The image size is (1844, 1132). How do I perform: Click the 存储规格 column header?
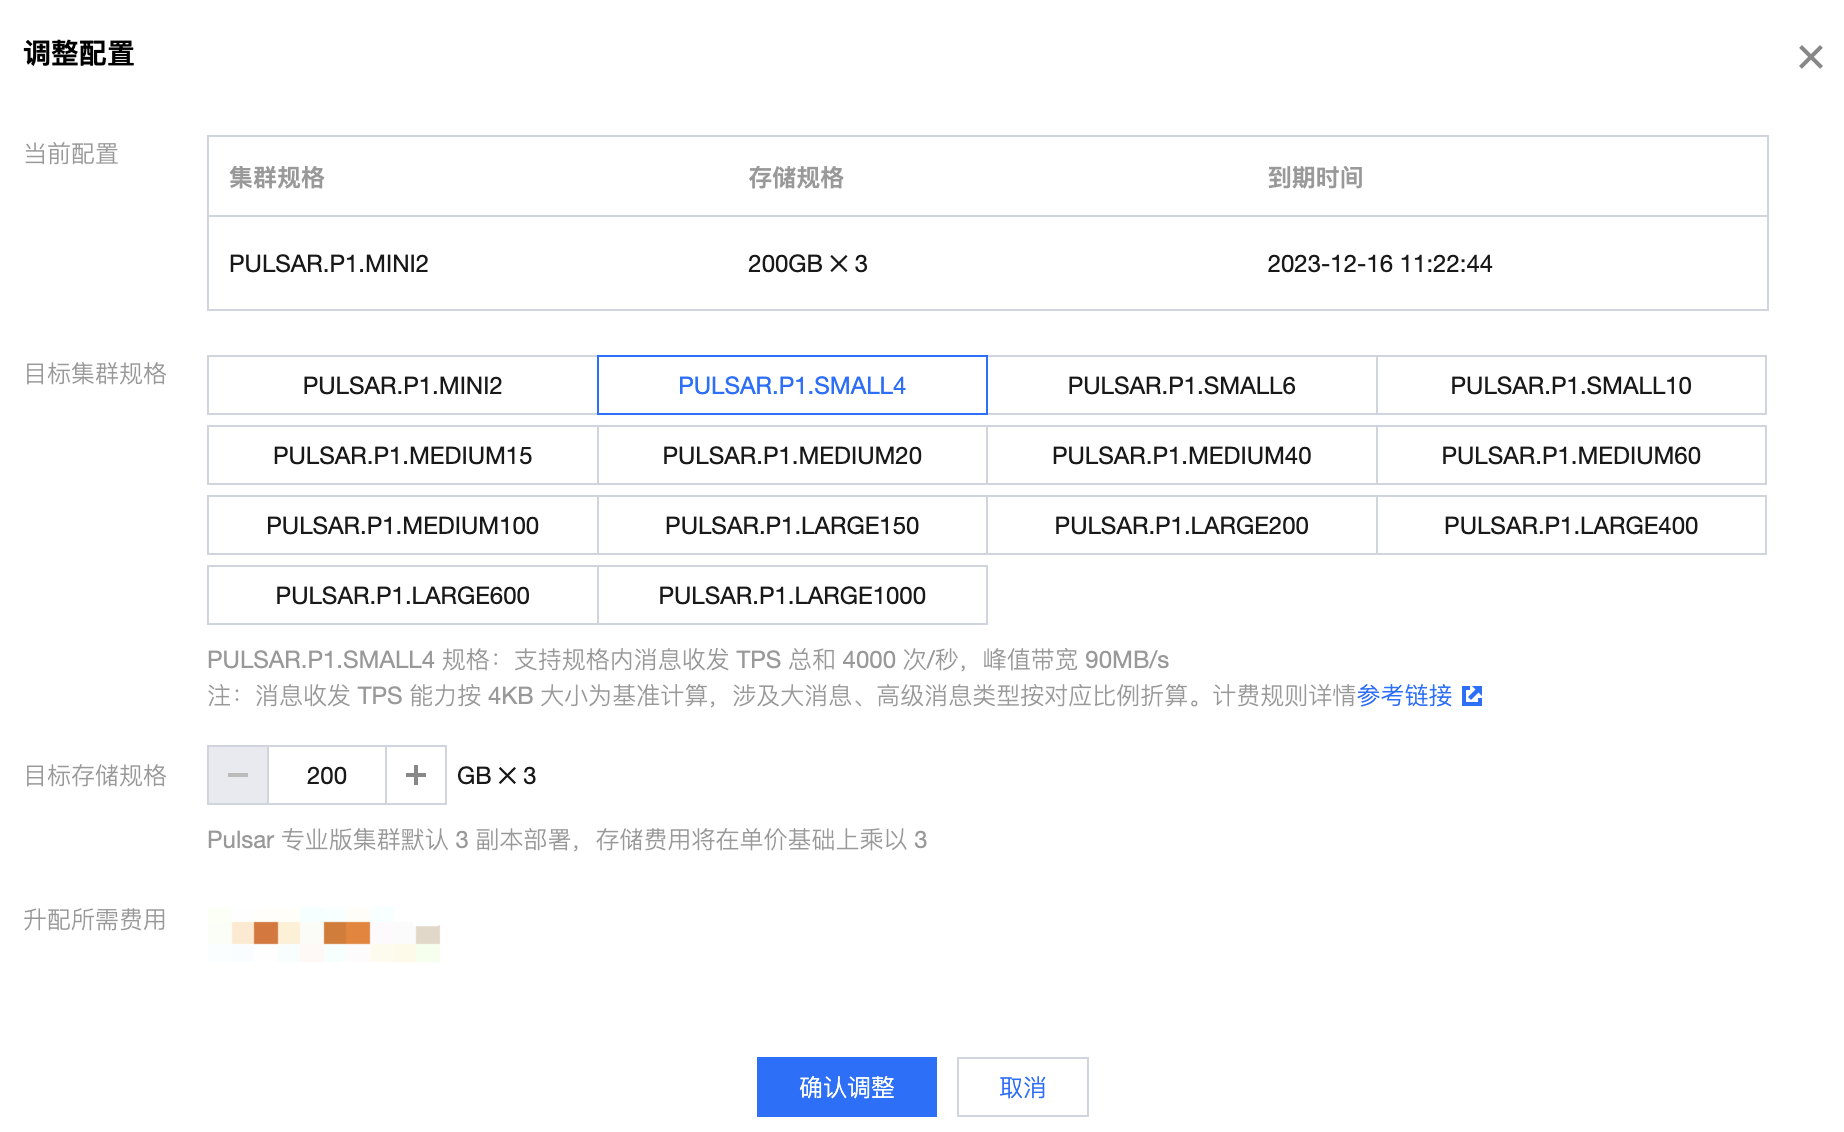[796, 178]
